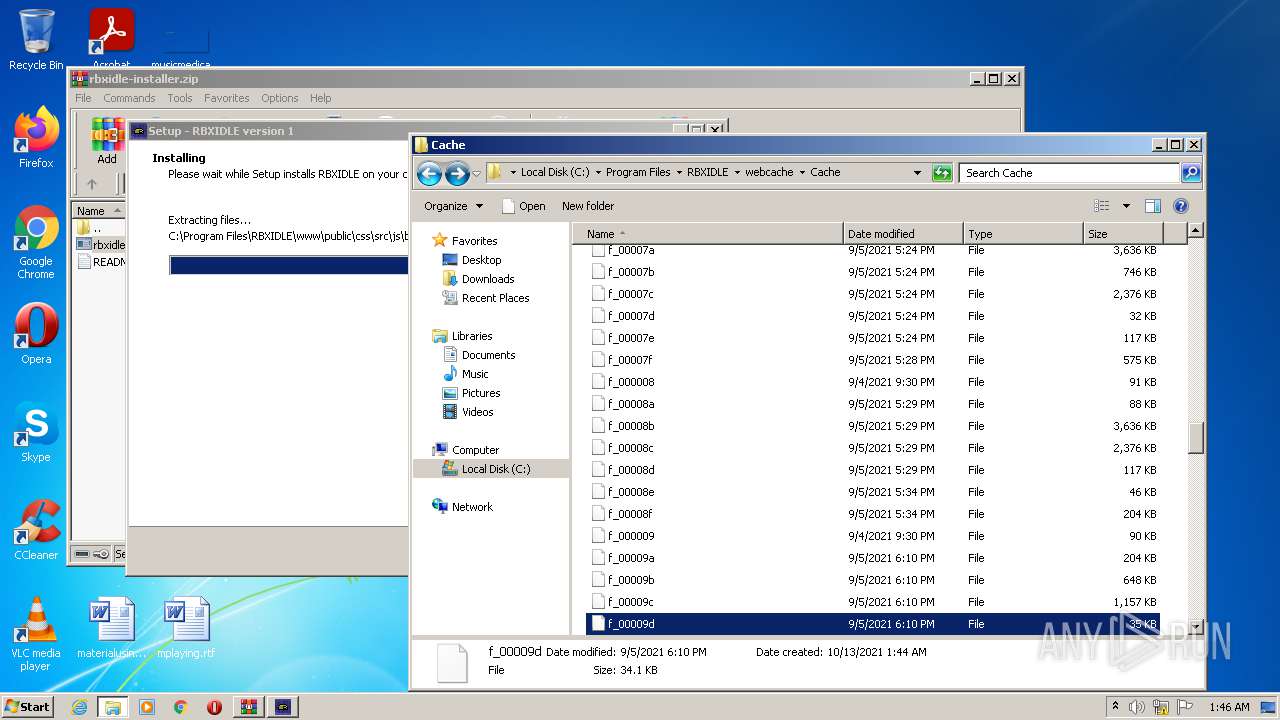
Task: Click the New folder button
Action: [588, 206]
